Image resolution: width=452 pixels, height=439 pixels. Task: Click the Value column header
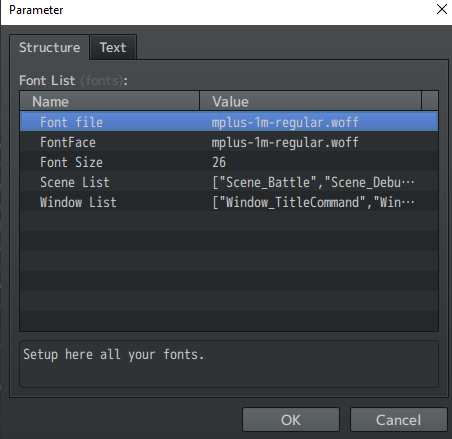click(x=310, y=101)
